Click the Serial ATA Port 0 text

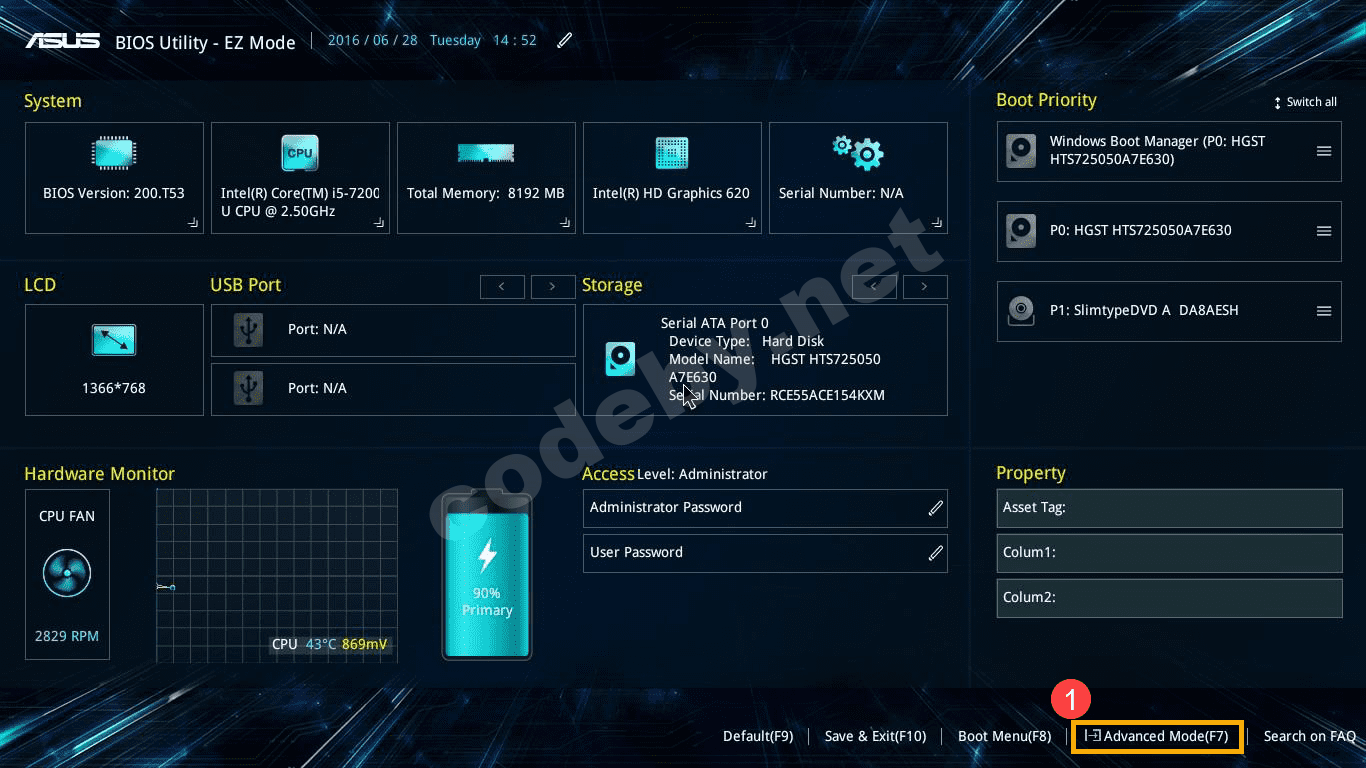[x=715, y=323]
